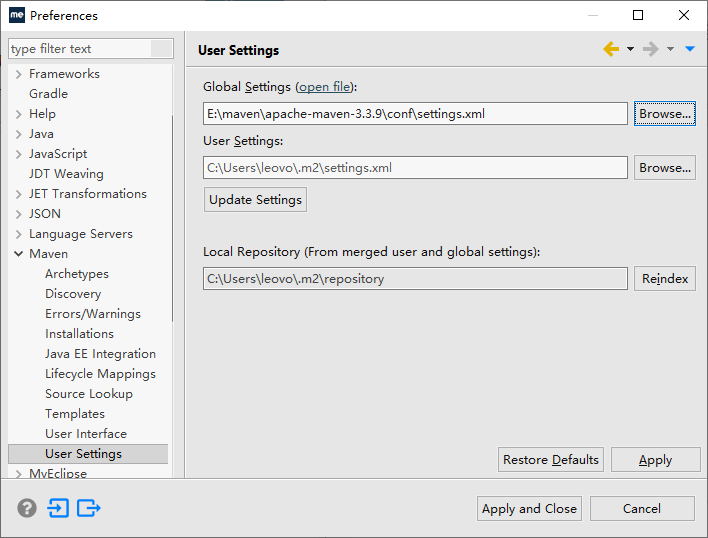Click the Reindex button
The image size is (708, 538).
[x=665, y=279]
